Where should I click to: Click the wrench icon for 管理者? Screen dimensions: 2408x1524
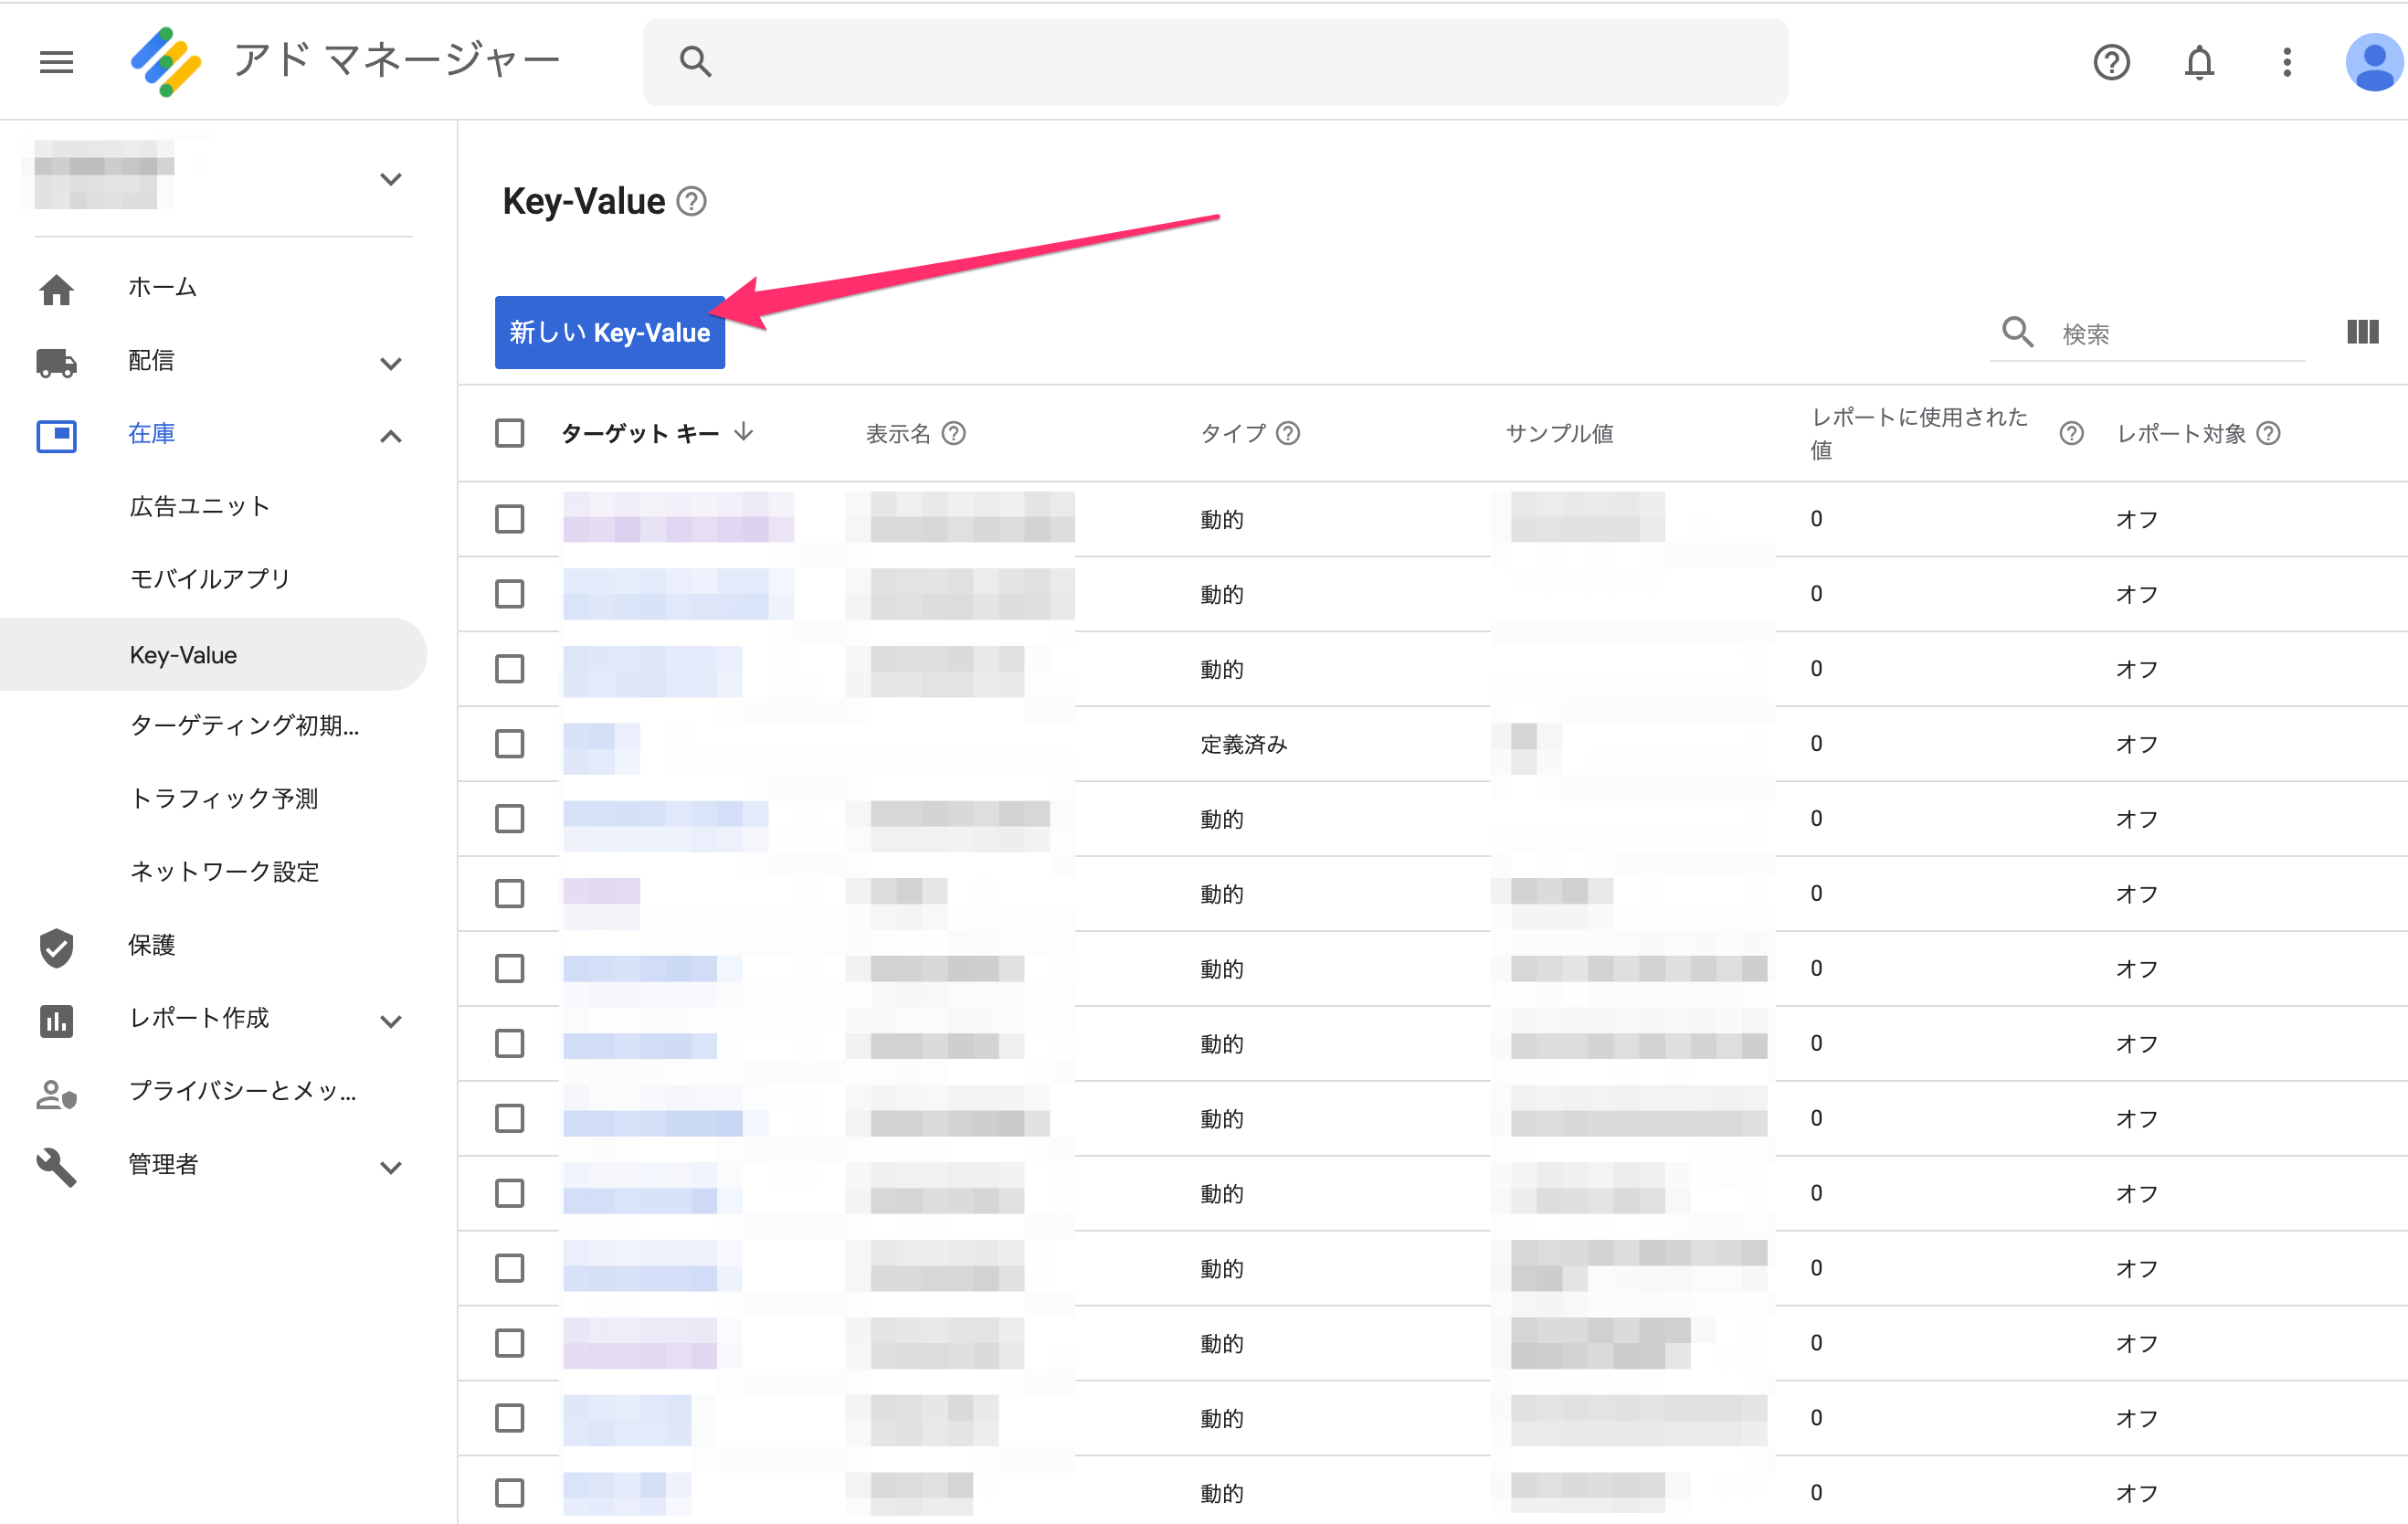pyautogui.click(x=56, y=1166)
